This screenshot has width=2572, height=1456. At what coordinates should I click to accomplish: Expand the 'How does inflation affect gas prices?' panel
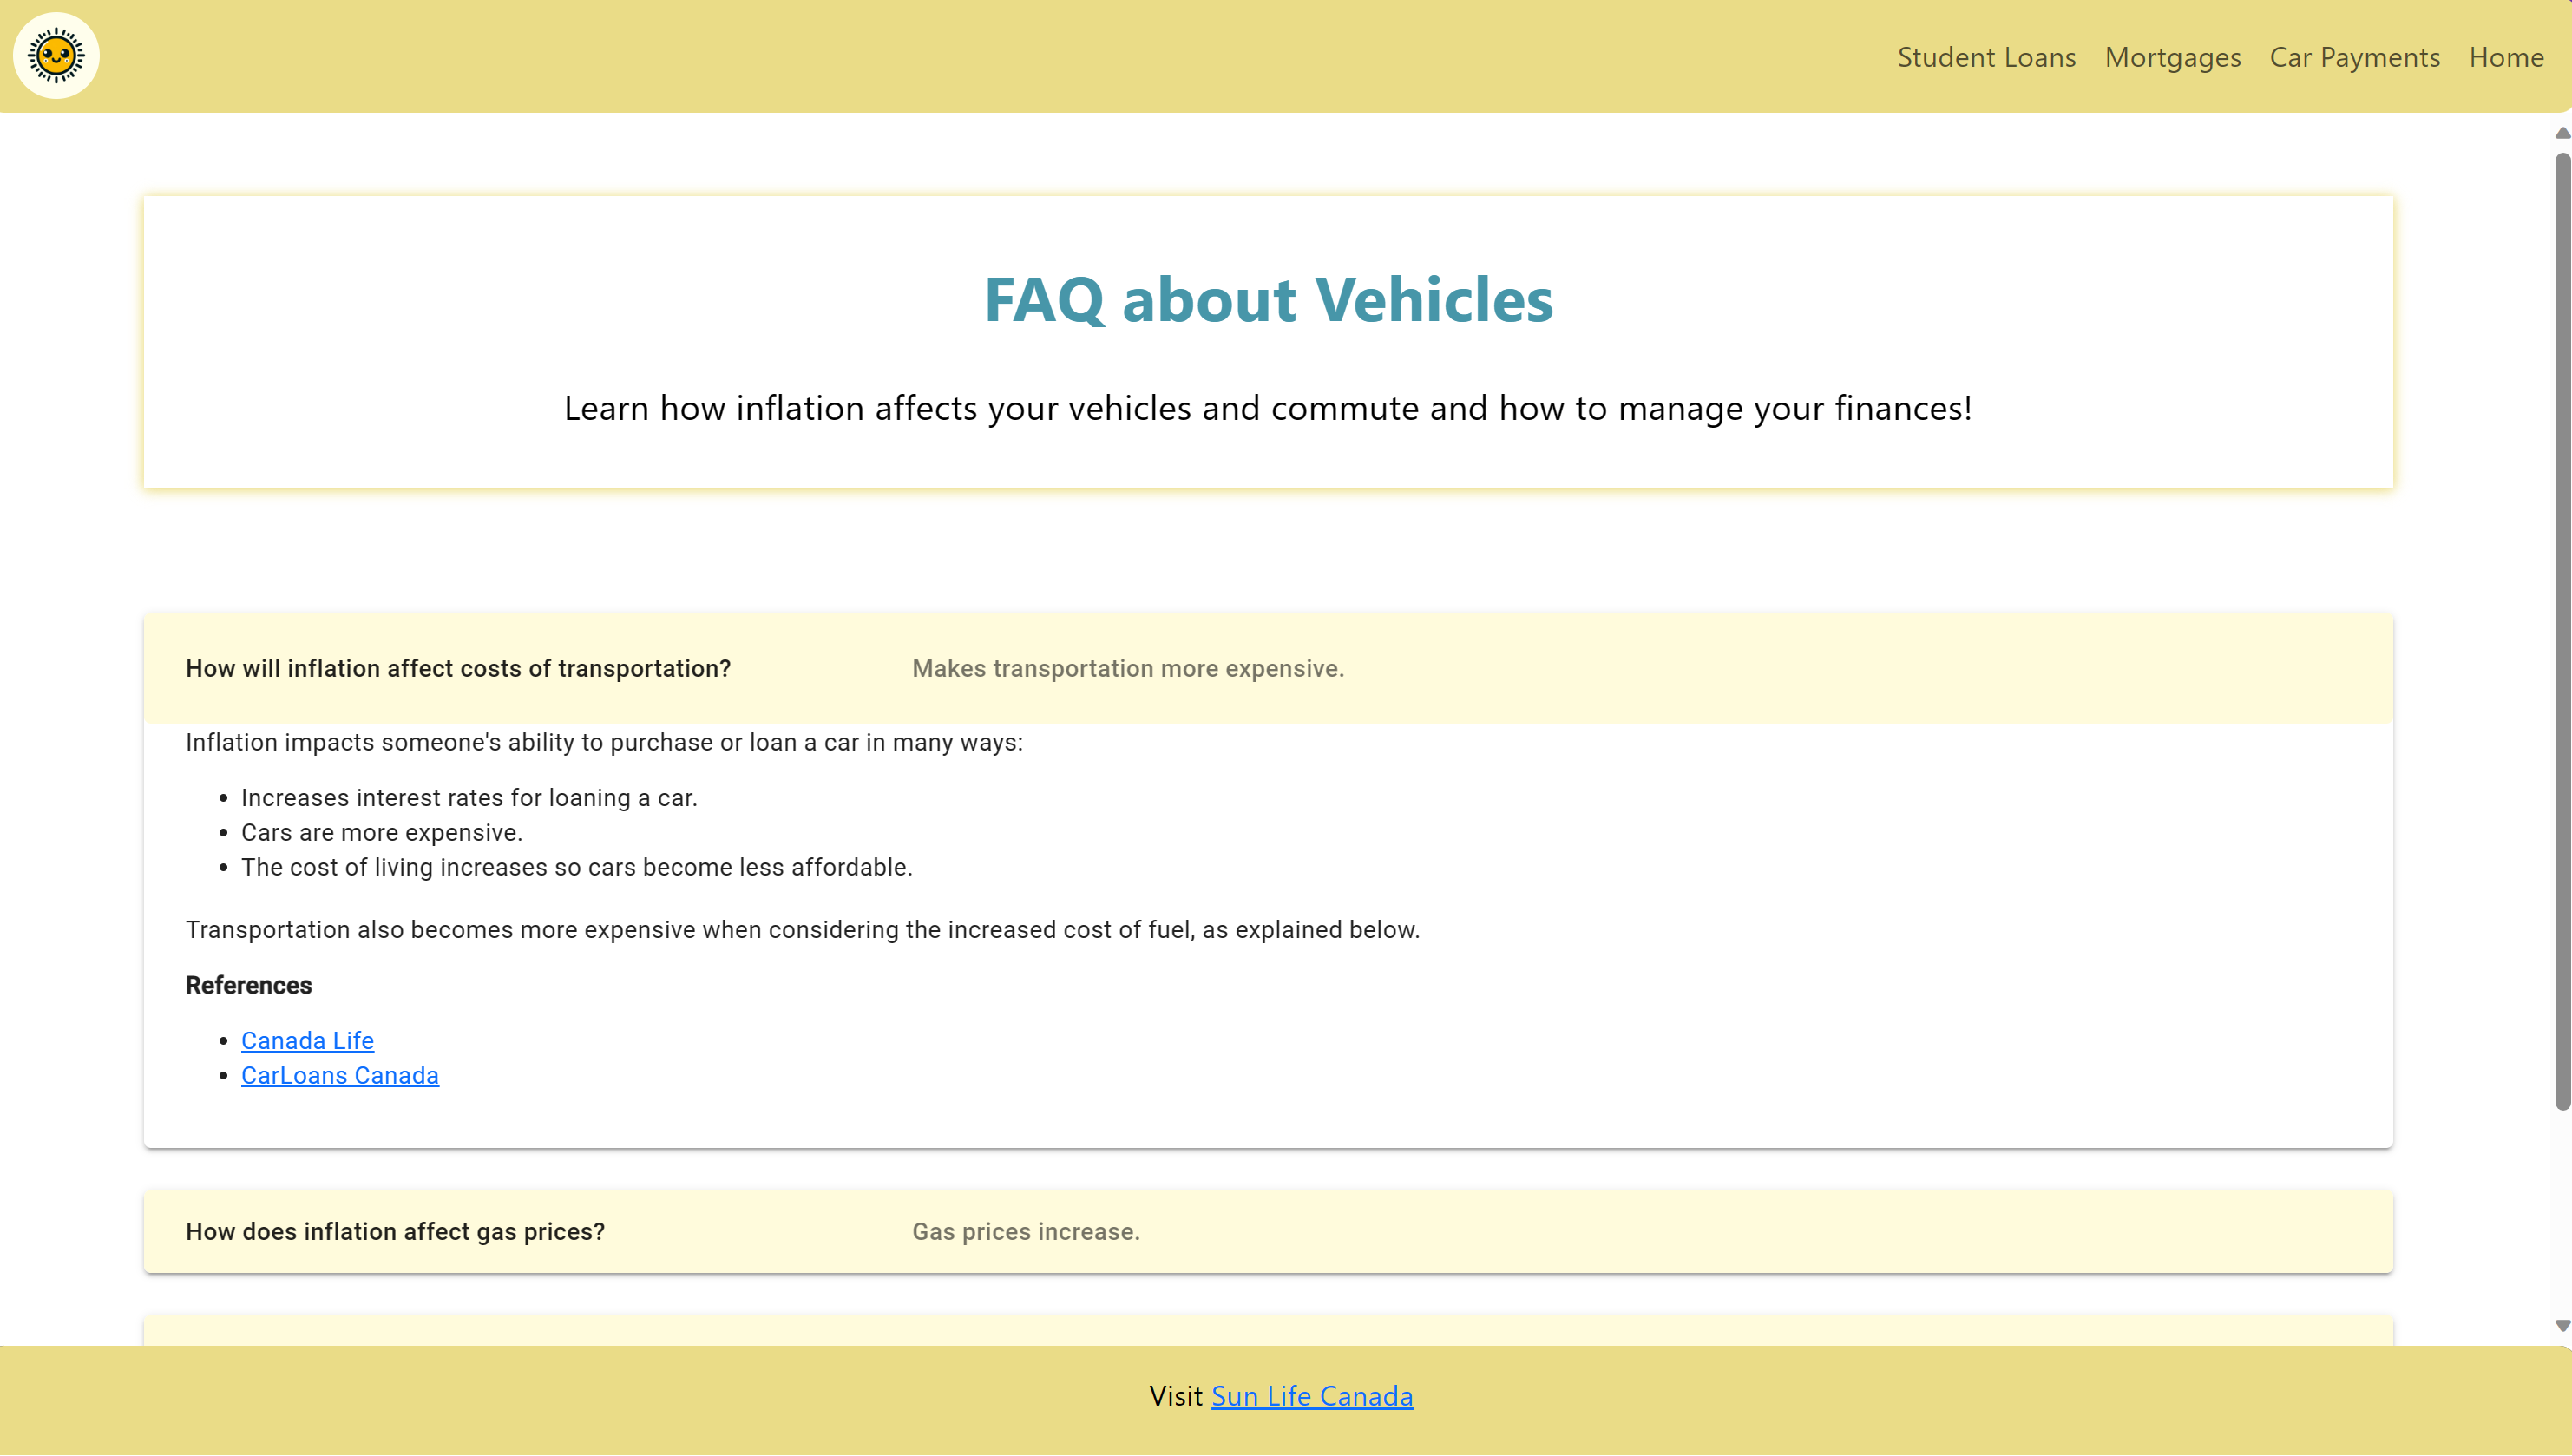click(x=395, y=1231)
